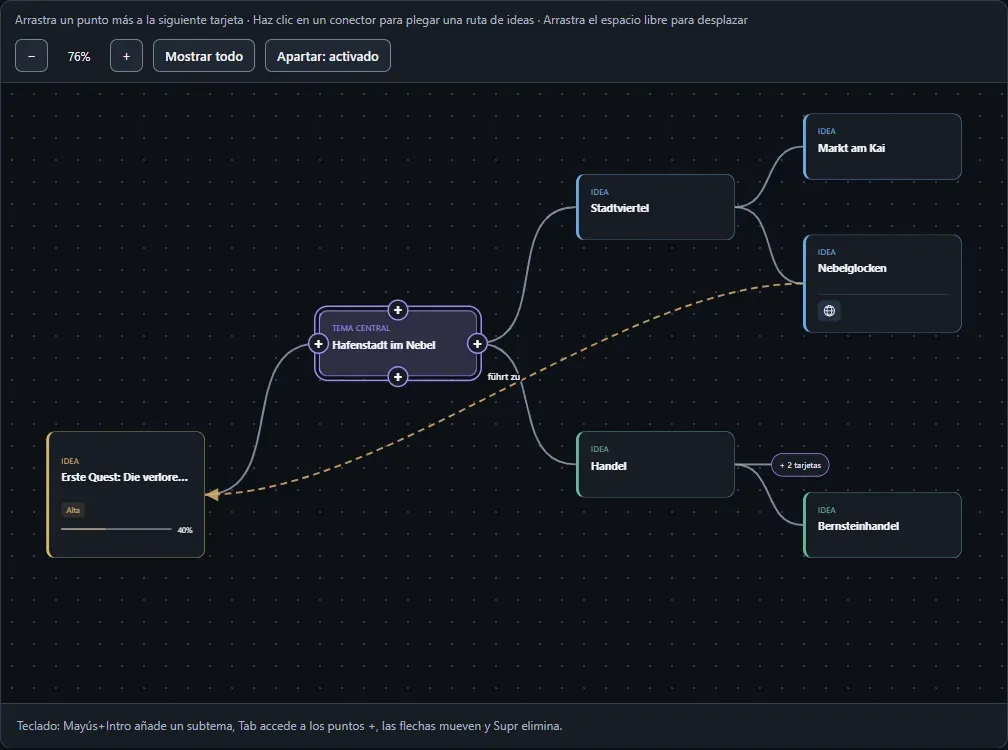The width and height of the screenshot is (1008, 750).
Task: Click the 40% progress bar on Erste Quest
Action: (x=116, y=530)
